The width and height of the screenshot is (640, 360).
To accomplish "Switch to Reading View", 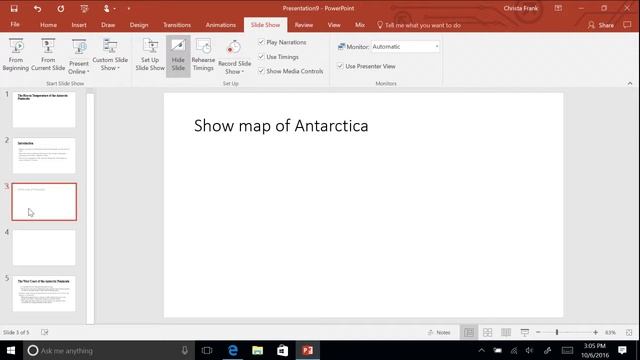I will pyautogui.click(x=506, y=332).
